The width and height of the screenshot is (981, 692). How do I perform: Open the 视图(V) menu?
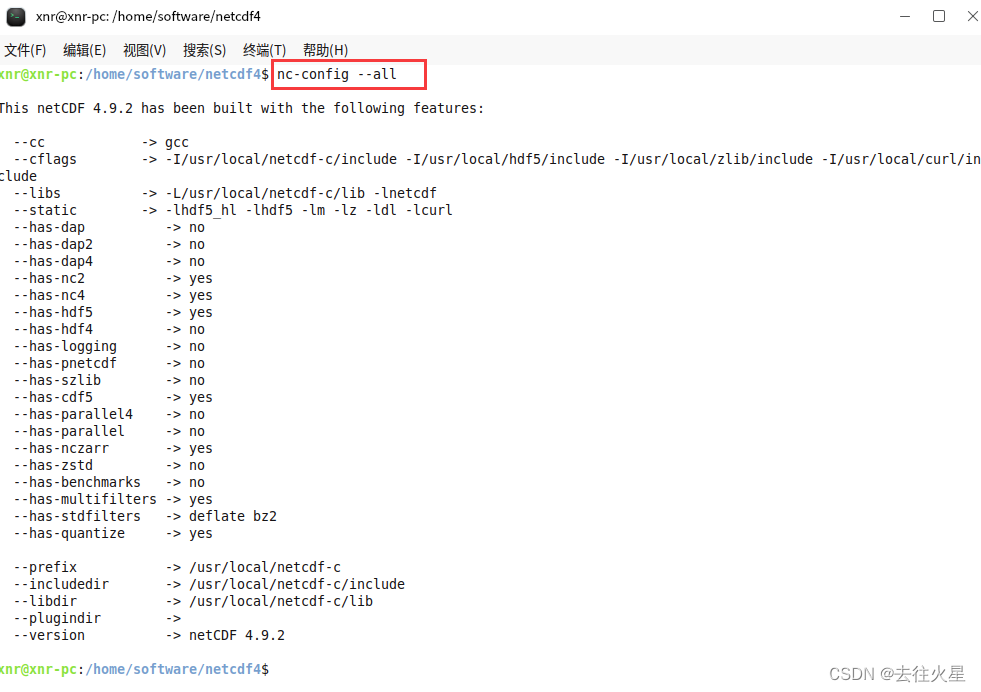144,50
